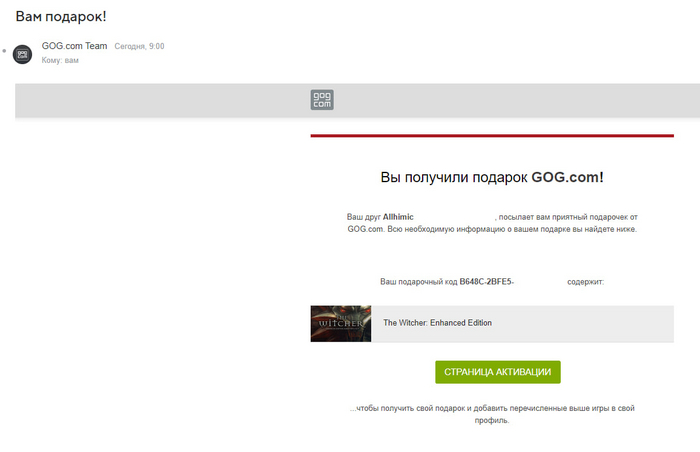
Task: Click the label "Ваш подарочный код"
Action: tap(418, 282)
